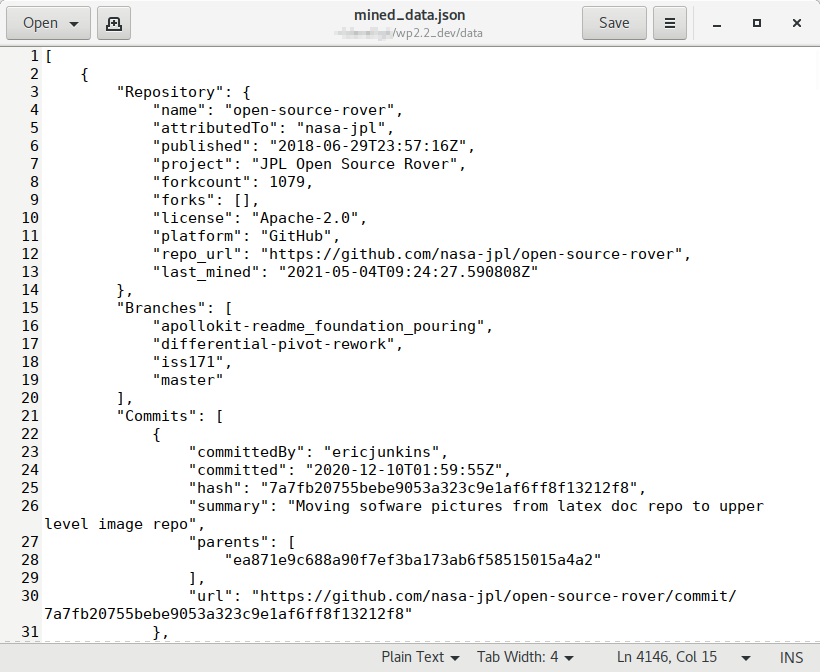Toggle the INS insert mode indicator
Screen dimensions: 820x672
(791, 657)
